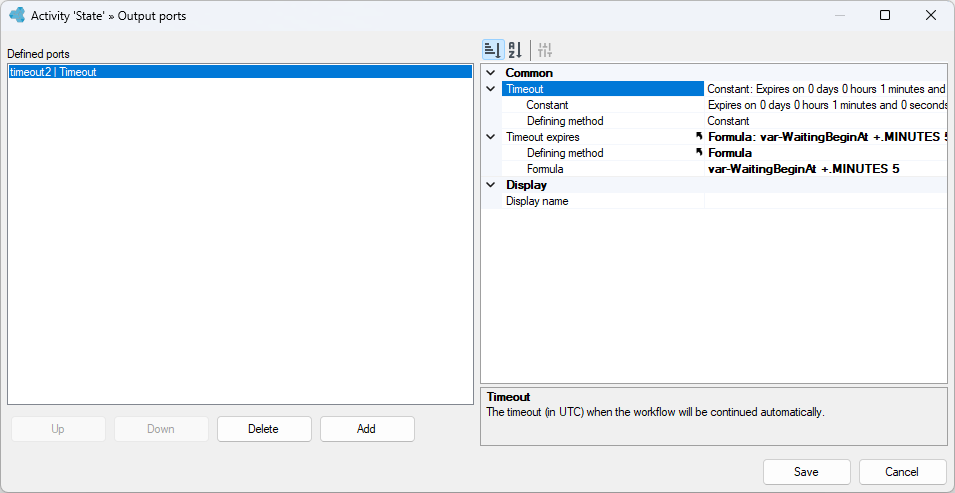
Task: Click the bold 'Formula' defining method value
Action: click(730, 153)
